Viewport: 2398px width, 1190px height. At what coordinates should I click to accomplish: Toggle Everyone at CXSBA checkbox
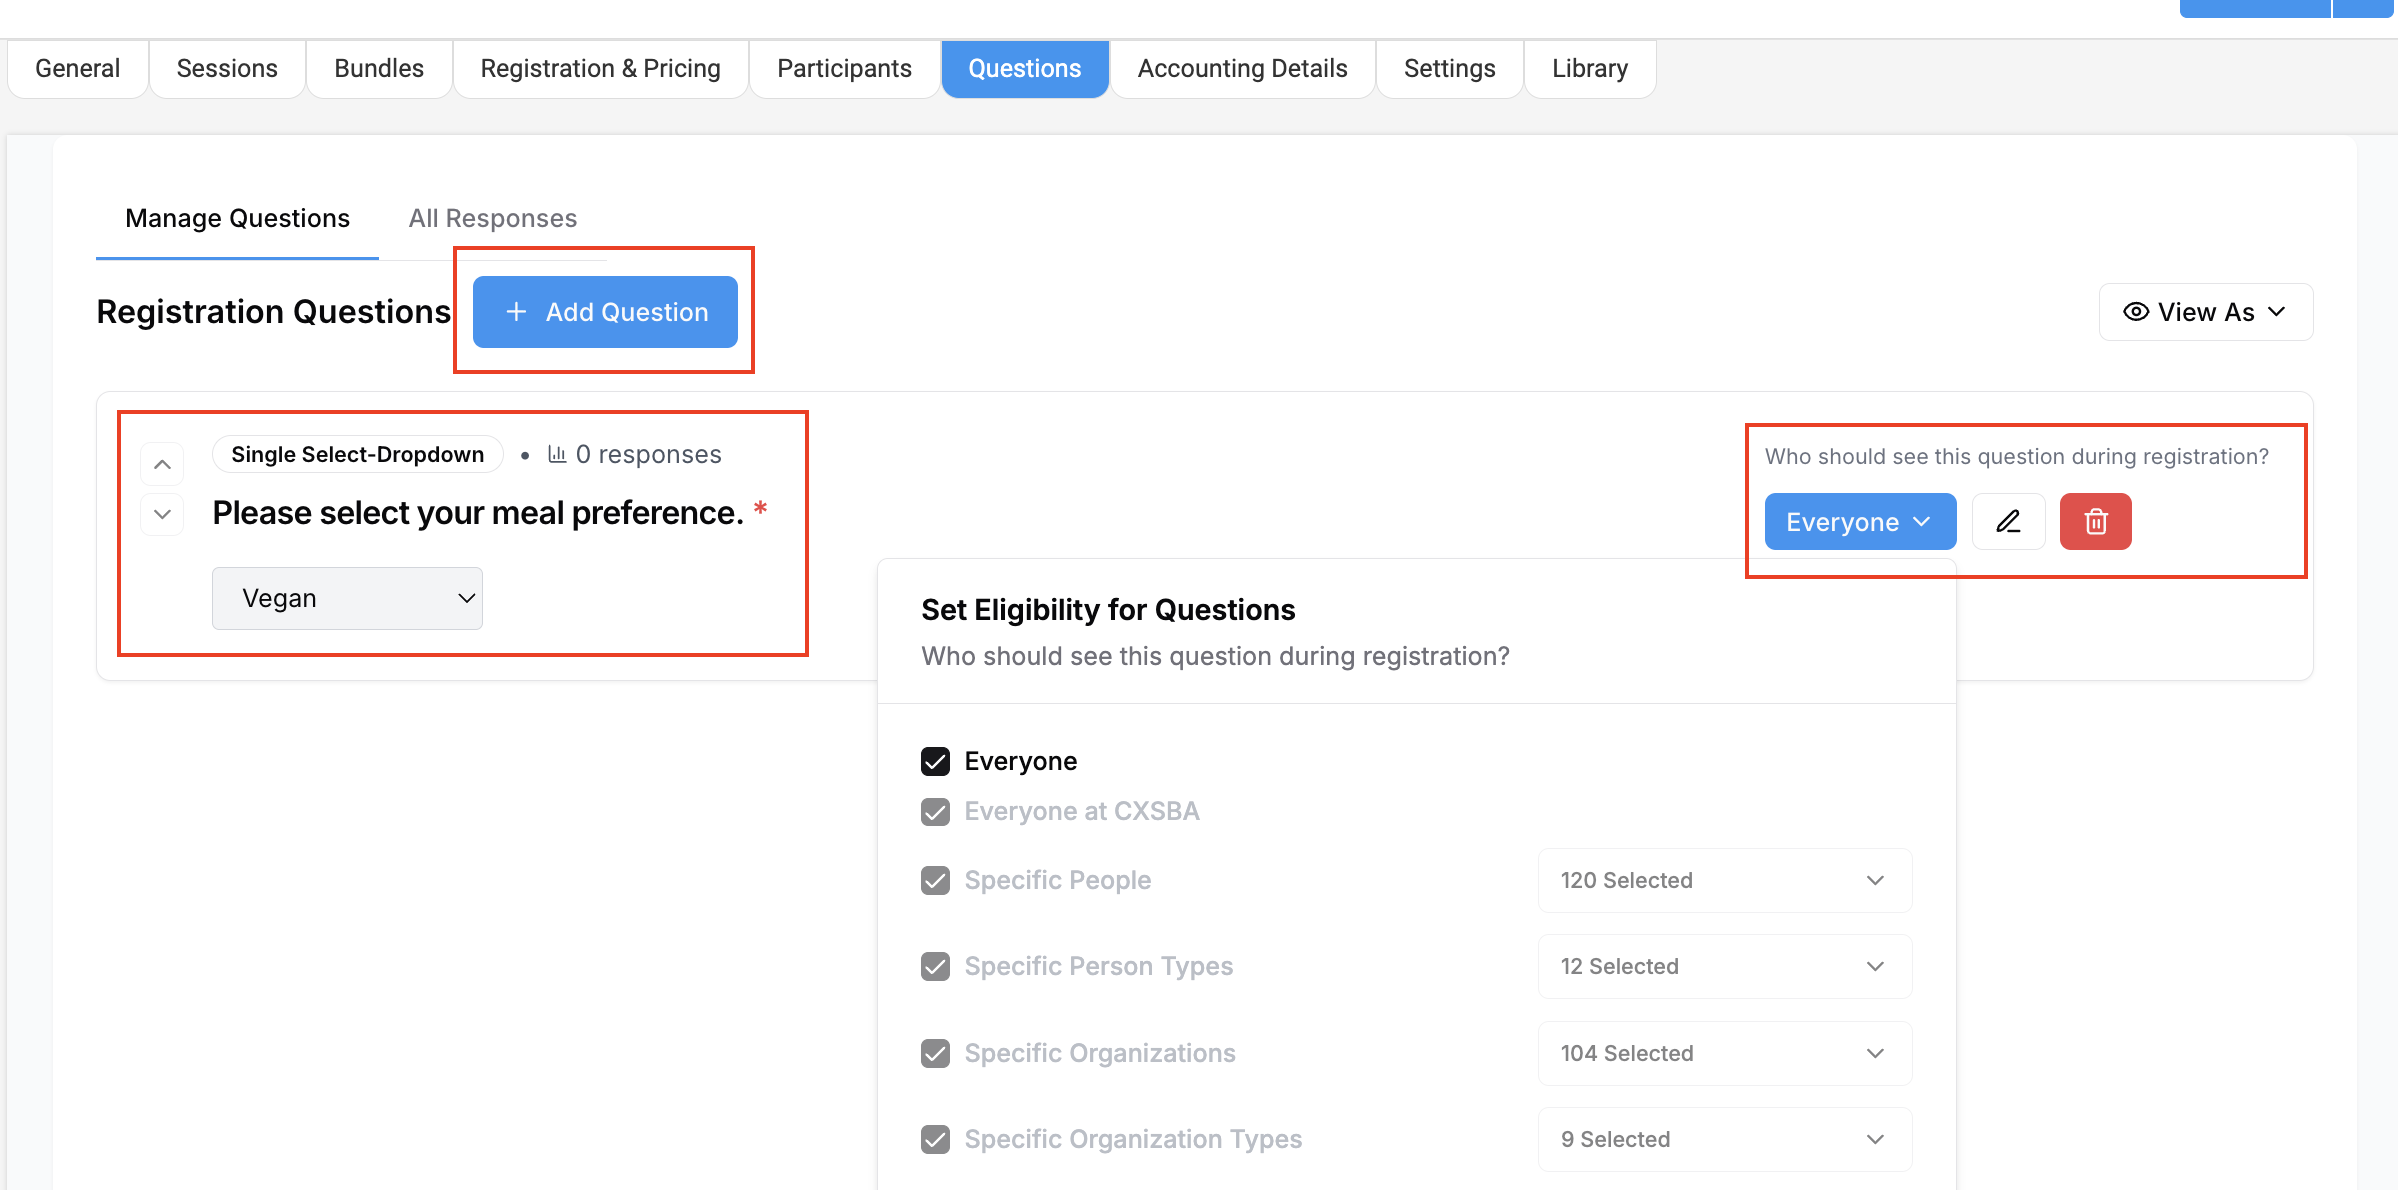point(935,811)
